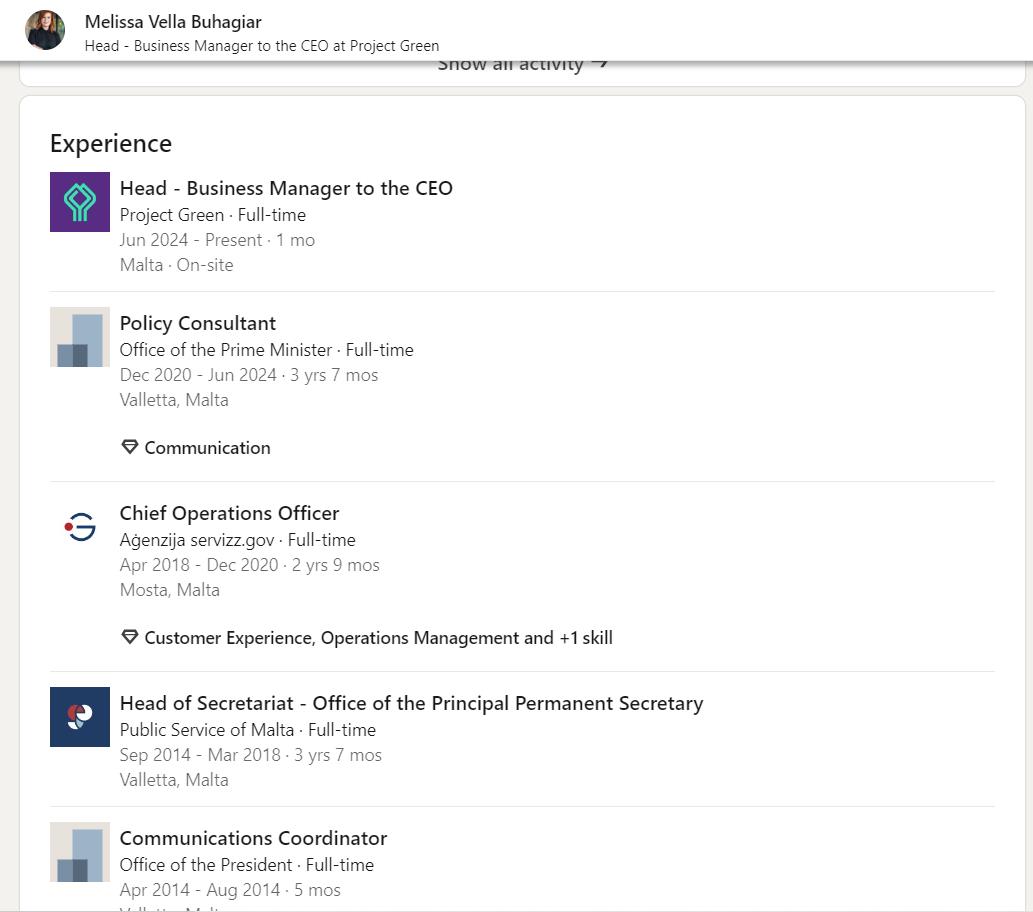Screen dimensions: 1033x912
Task: Expand the Communication skill link
Action: pyautogui.click(x=208, y=448)
